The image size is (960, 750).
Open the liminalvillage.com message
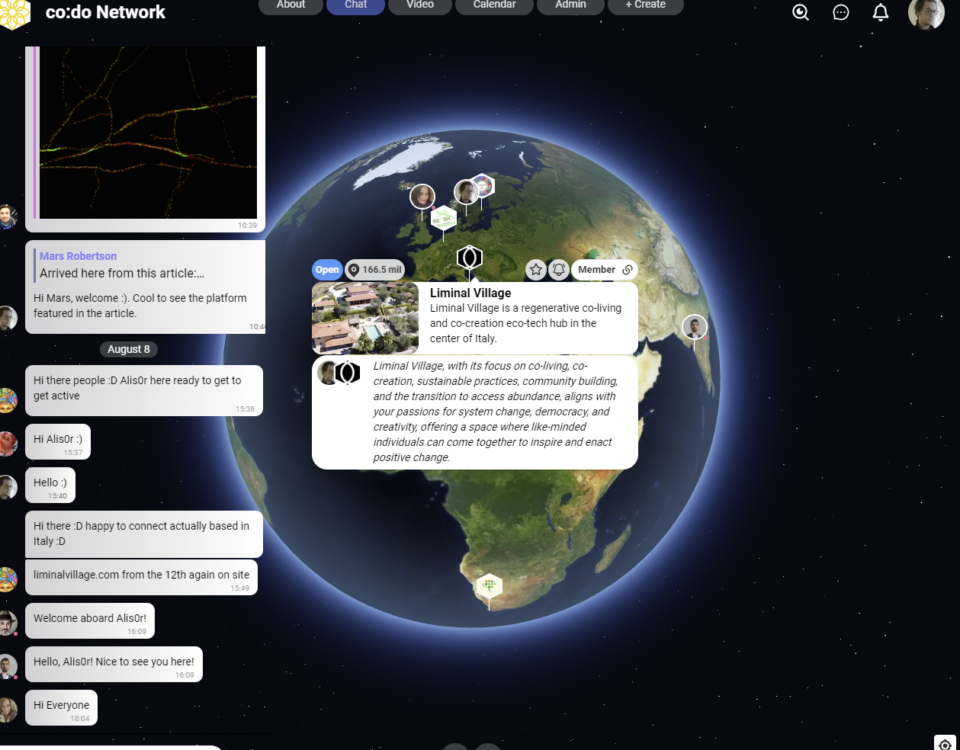pos(141,577)
